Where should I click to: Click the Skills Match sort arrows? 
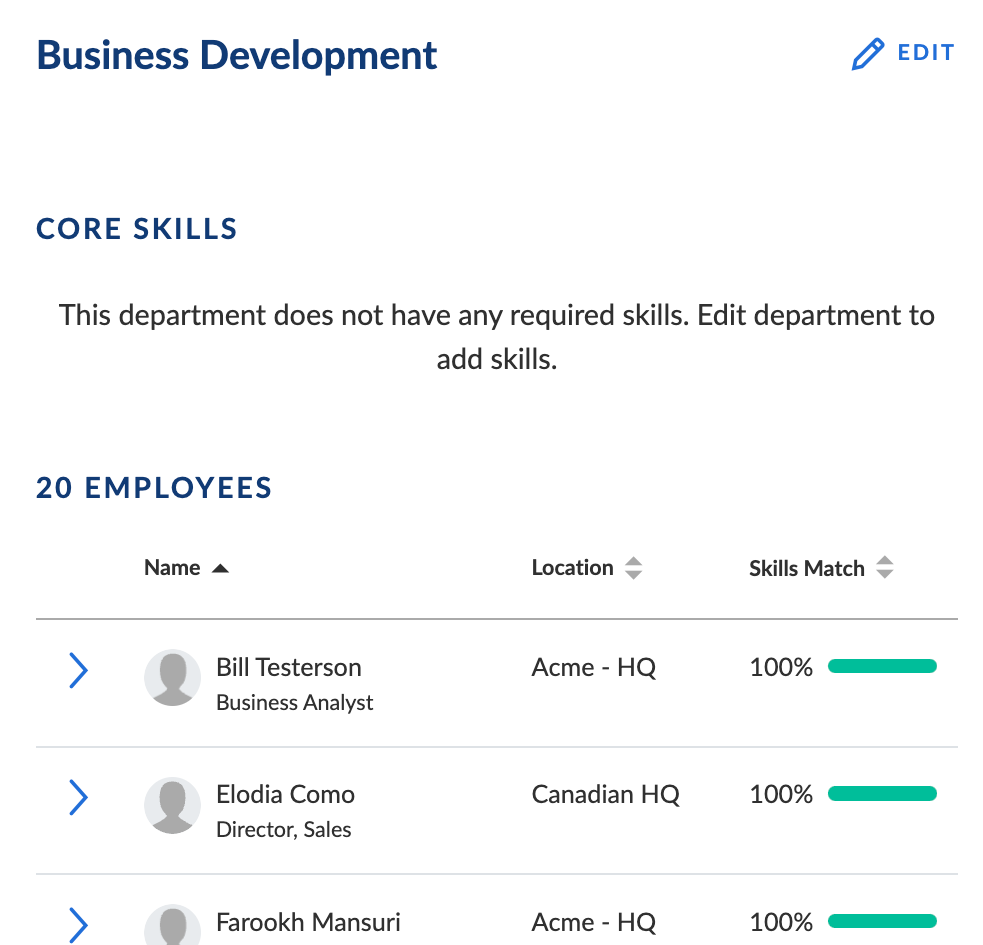[883, 568]
